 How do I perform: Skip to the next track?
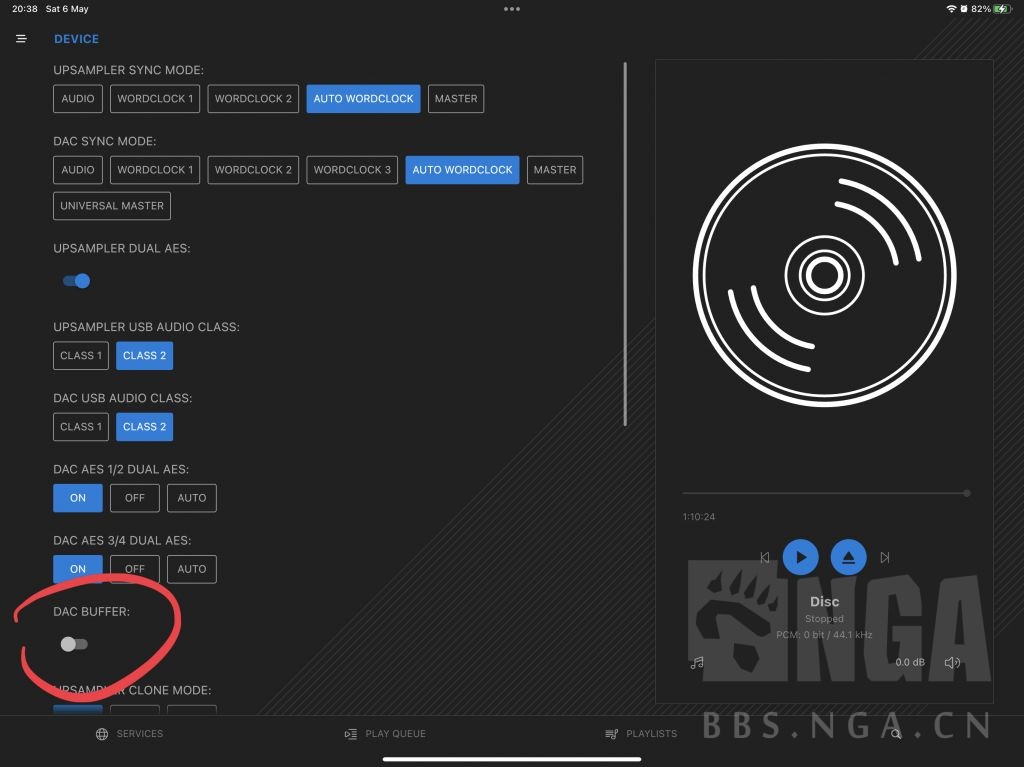click(x=884, y=557)
